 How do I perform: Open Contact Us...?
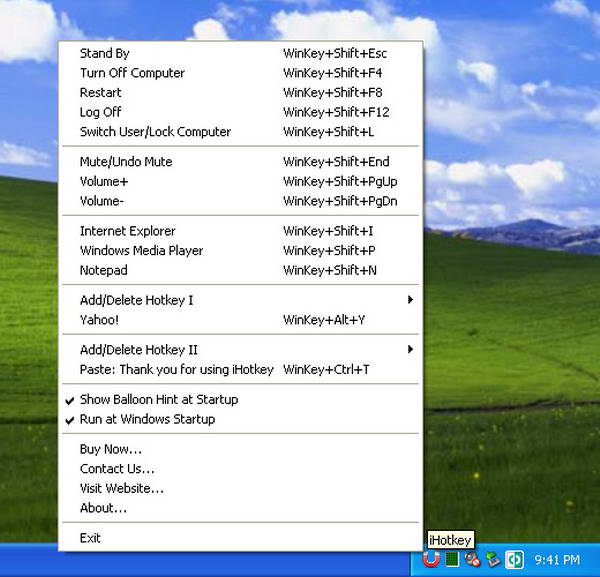(x=240, y=469)
